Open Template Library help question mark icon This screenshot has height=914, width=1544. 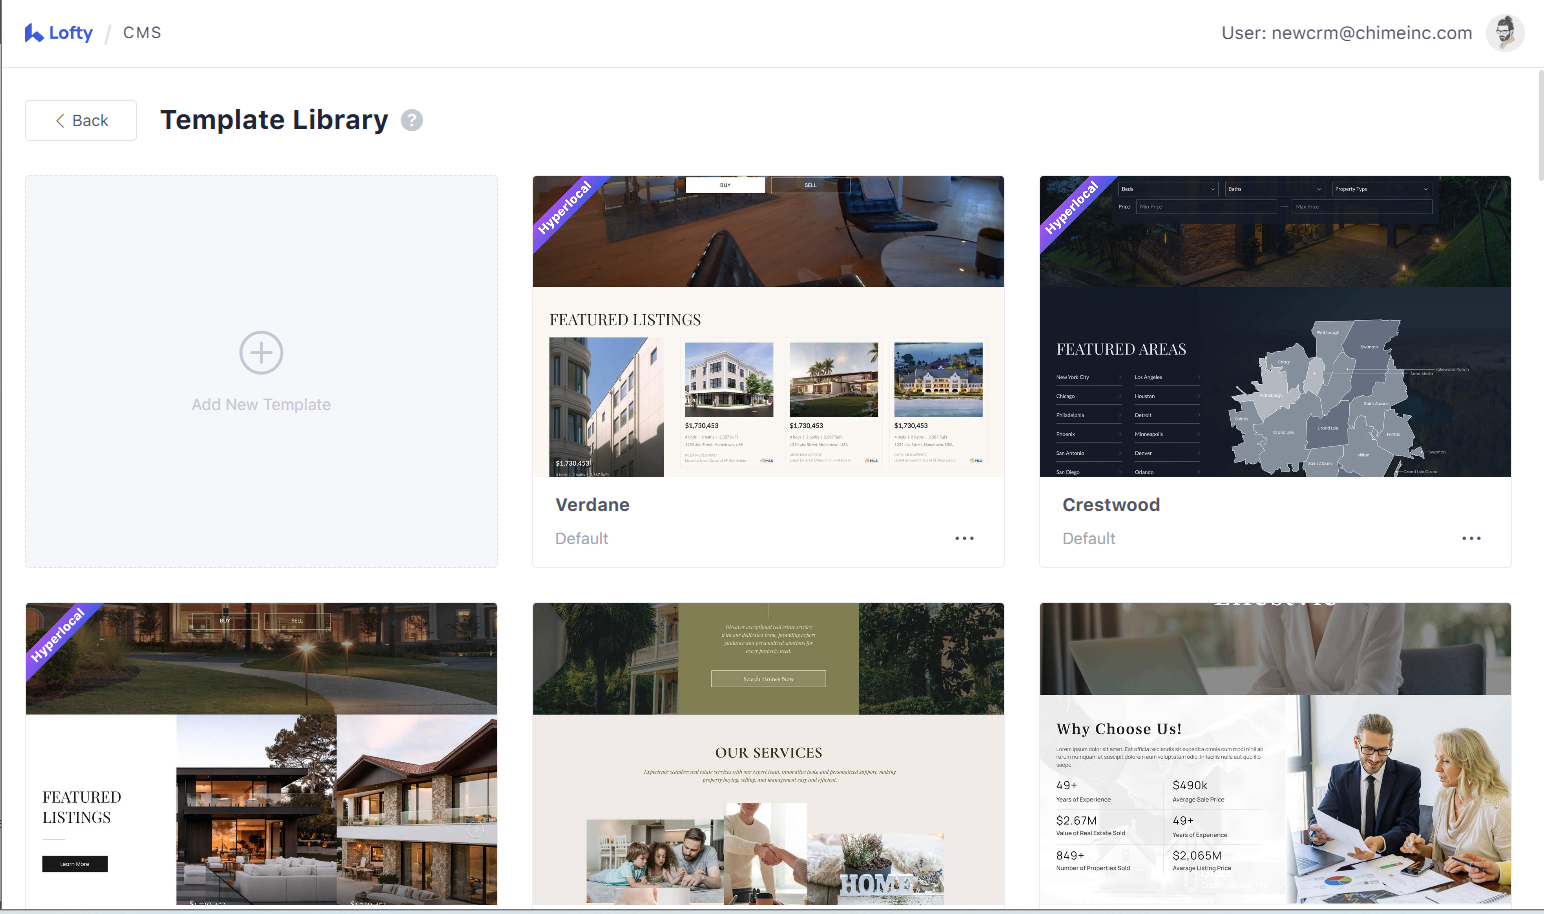412,120
